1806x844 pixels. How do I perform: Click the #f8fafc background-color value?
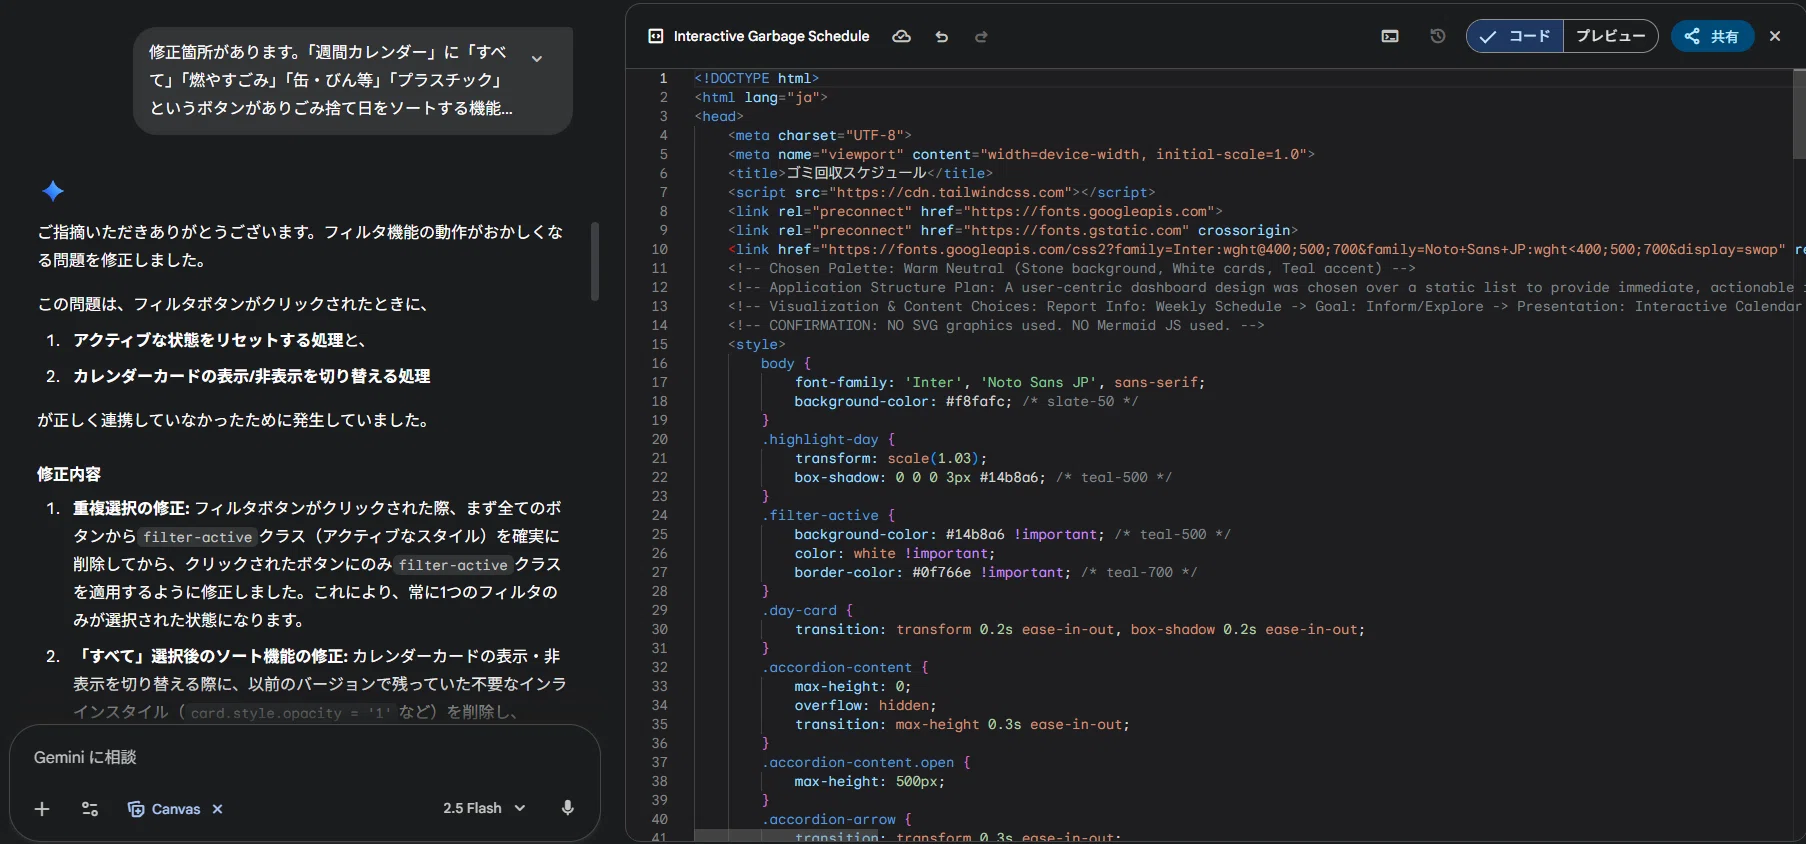click(978, 401)
